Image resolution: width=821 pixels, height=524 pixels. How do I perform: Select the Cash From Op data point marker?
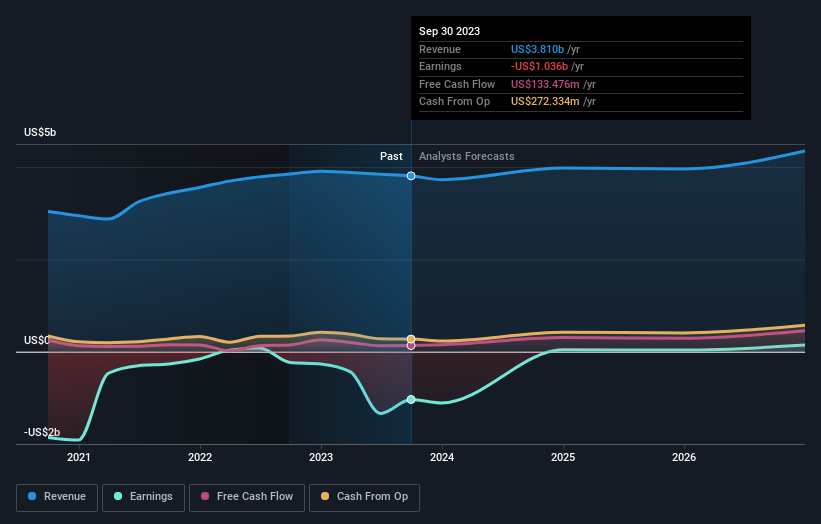pos(411,339)
